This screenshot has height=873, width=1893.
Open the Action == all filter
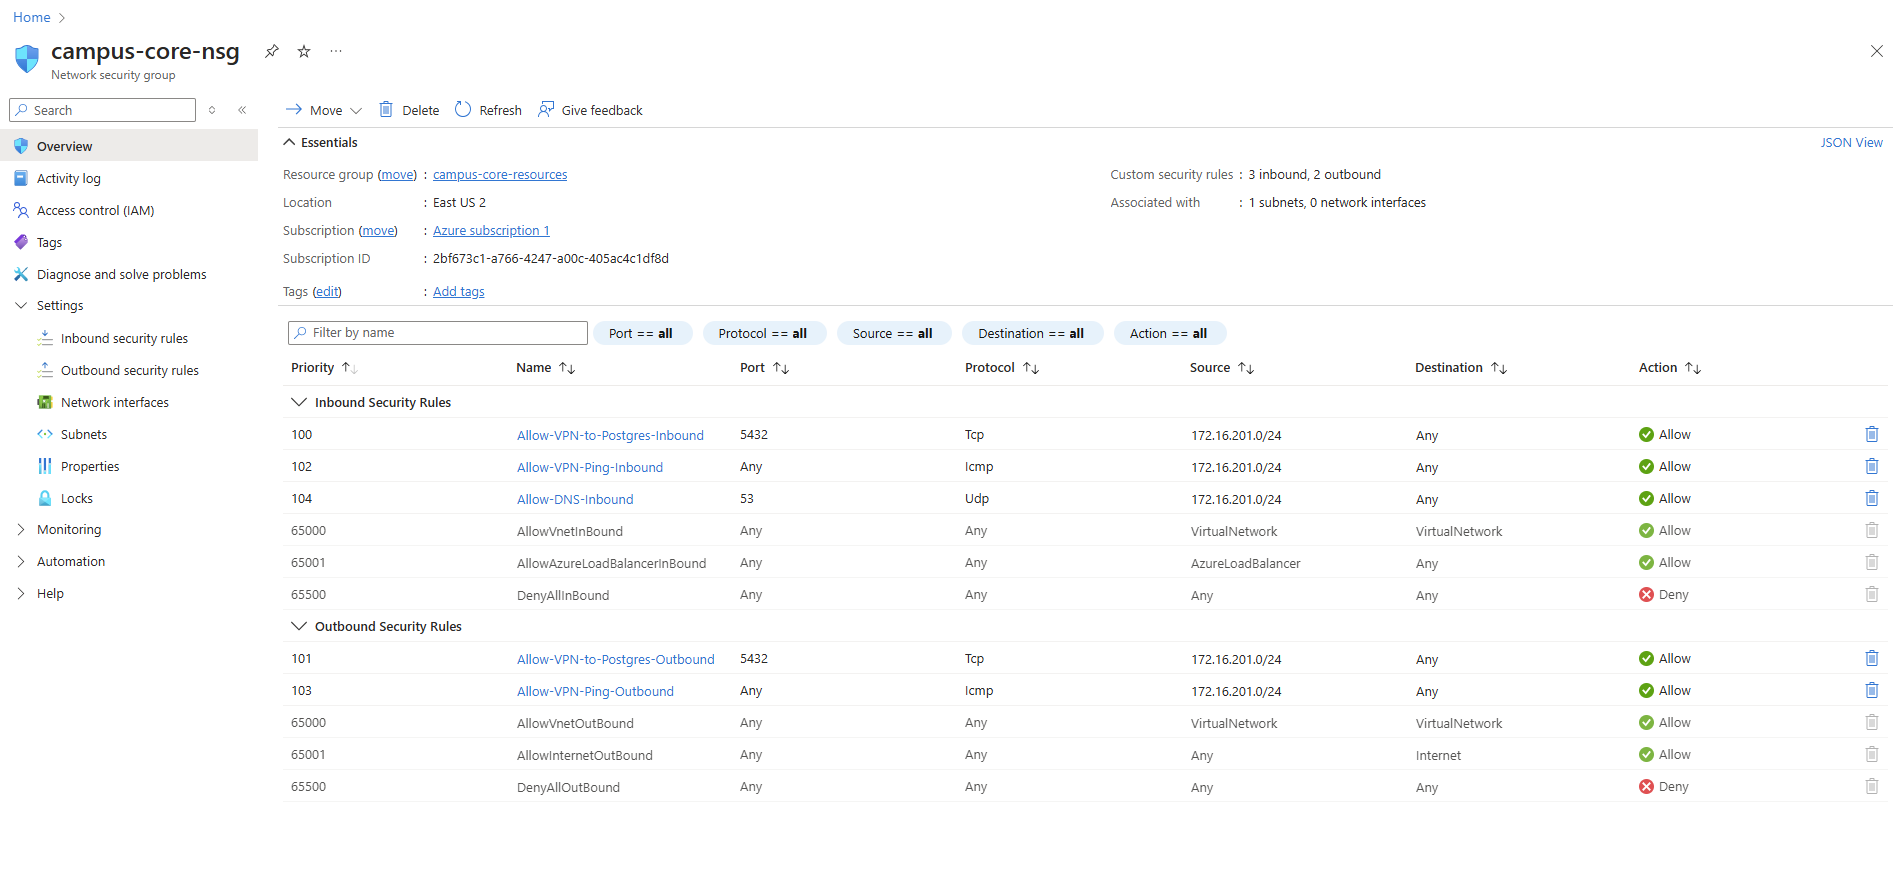pyautogui.click(x=1169, y=333)
